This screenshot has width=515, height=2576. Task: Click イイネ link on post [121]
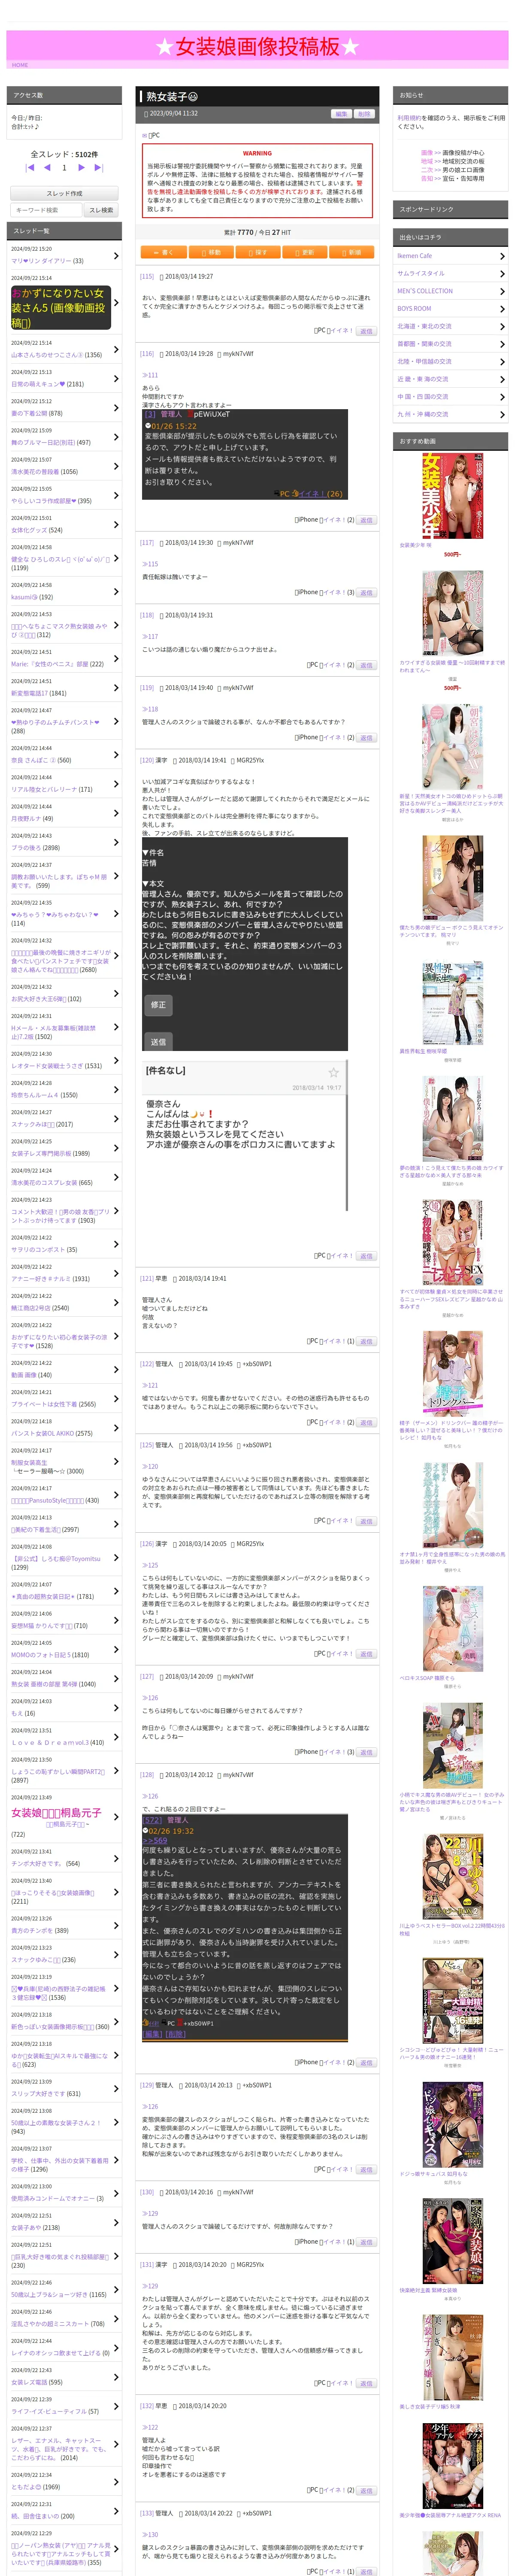(x=334, y=1341)
